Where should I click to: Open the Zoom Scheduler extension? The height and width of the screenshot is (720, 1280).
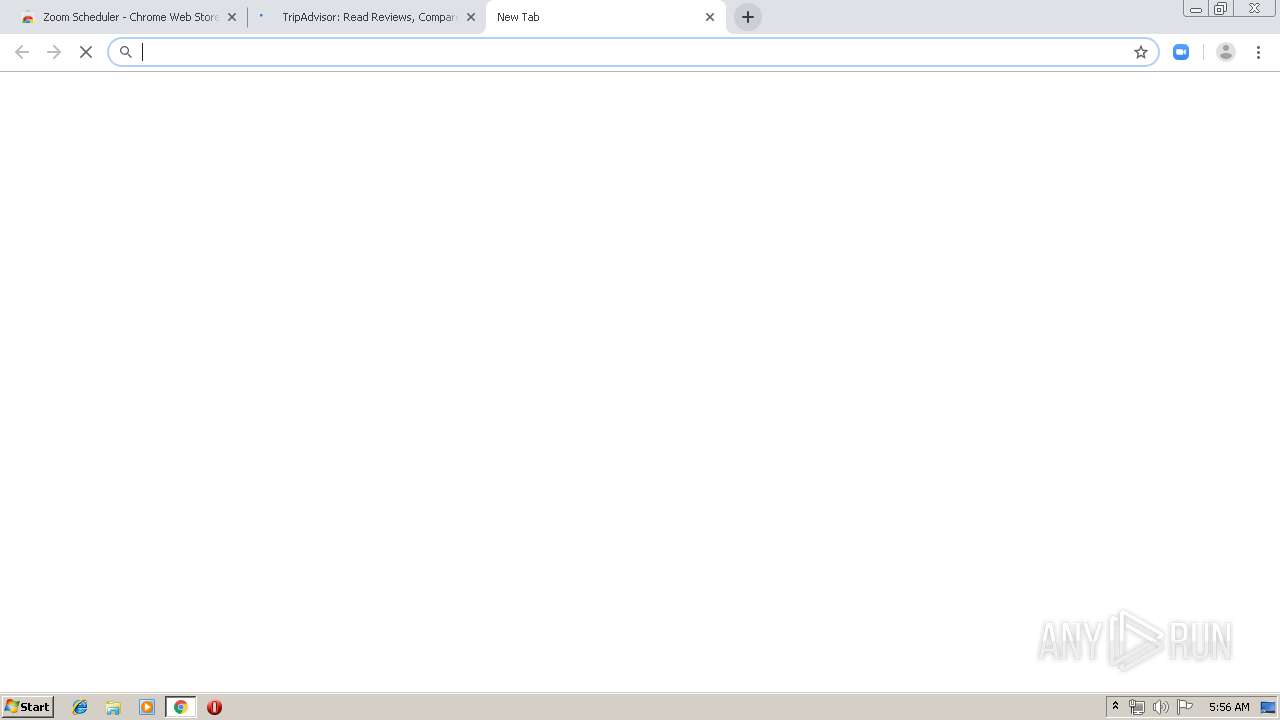(1181, 52)
